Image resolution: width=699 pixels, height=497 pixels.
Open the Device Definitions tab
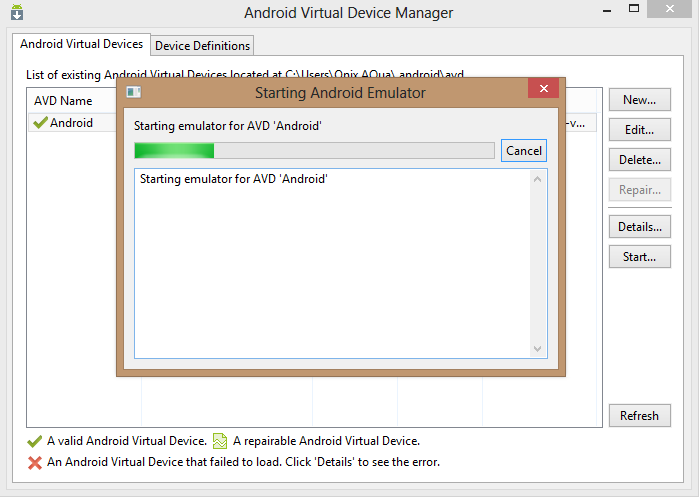coord(202,45)
